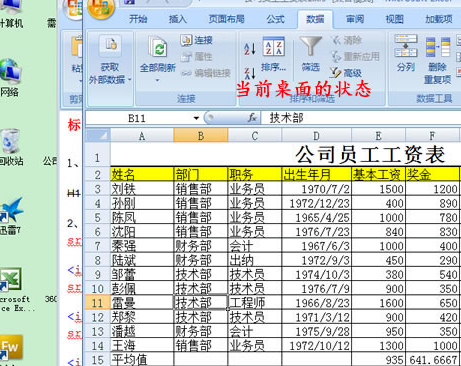This screenshot has height=366, width=461.
Task: Click the Recycle Bin desktop icon
Action: pyautogui.click(x=10, y=141)
